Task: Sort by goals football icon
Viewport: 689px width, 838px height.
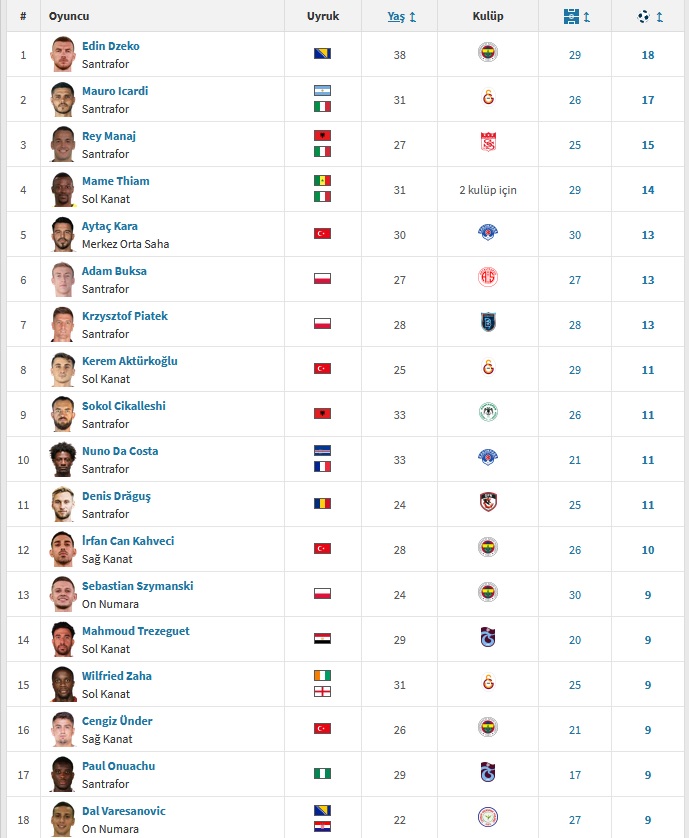Action: [644, 17]
